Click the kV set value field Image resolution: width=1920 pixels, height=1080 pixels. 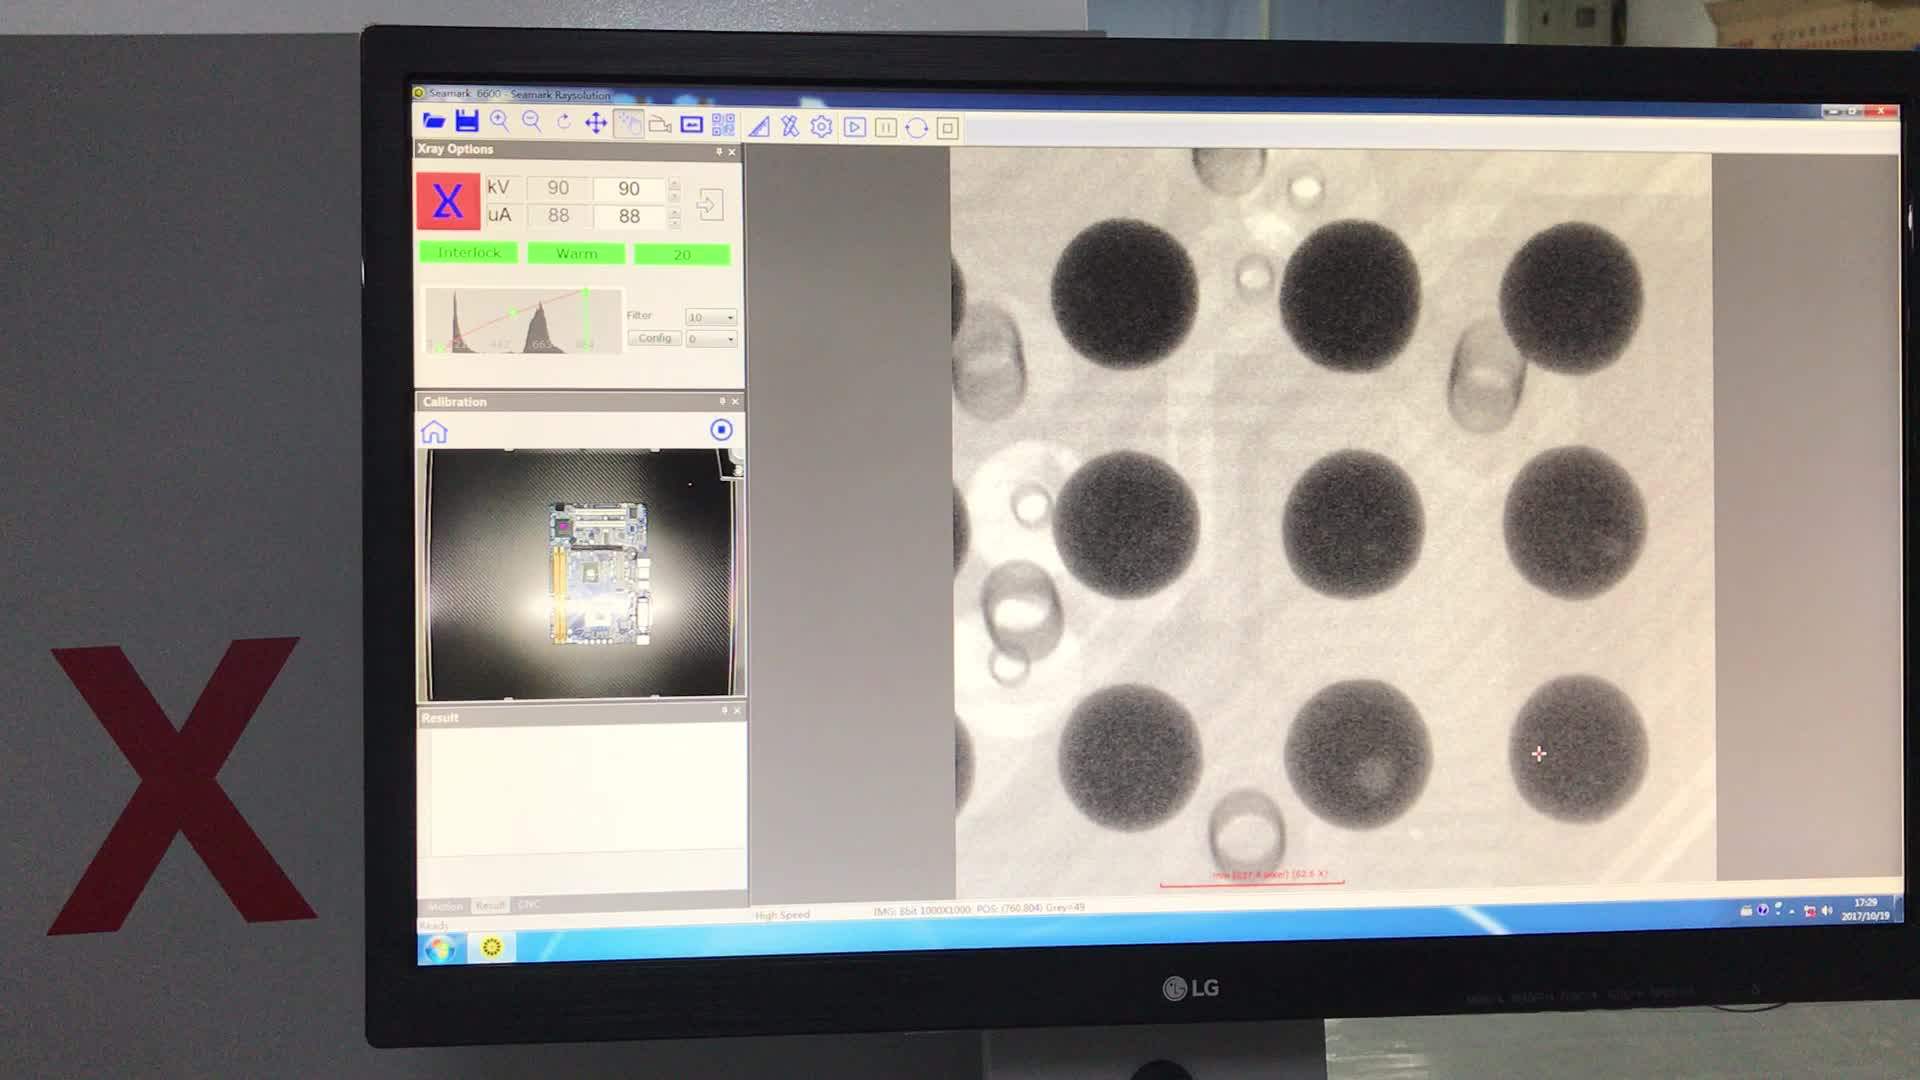coord(628,188)
